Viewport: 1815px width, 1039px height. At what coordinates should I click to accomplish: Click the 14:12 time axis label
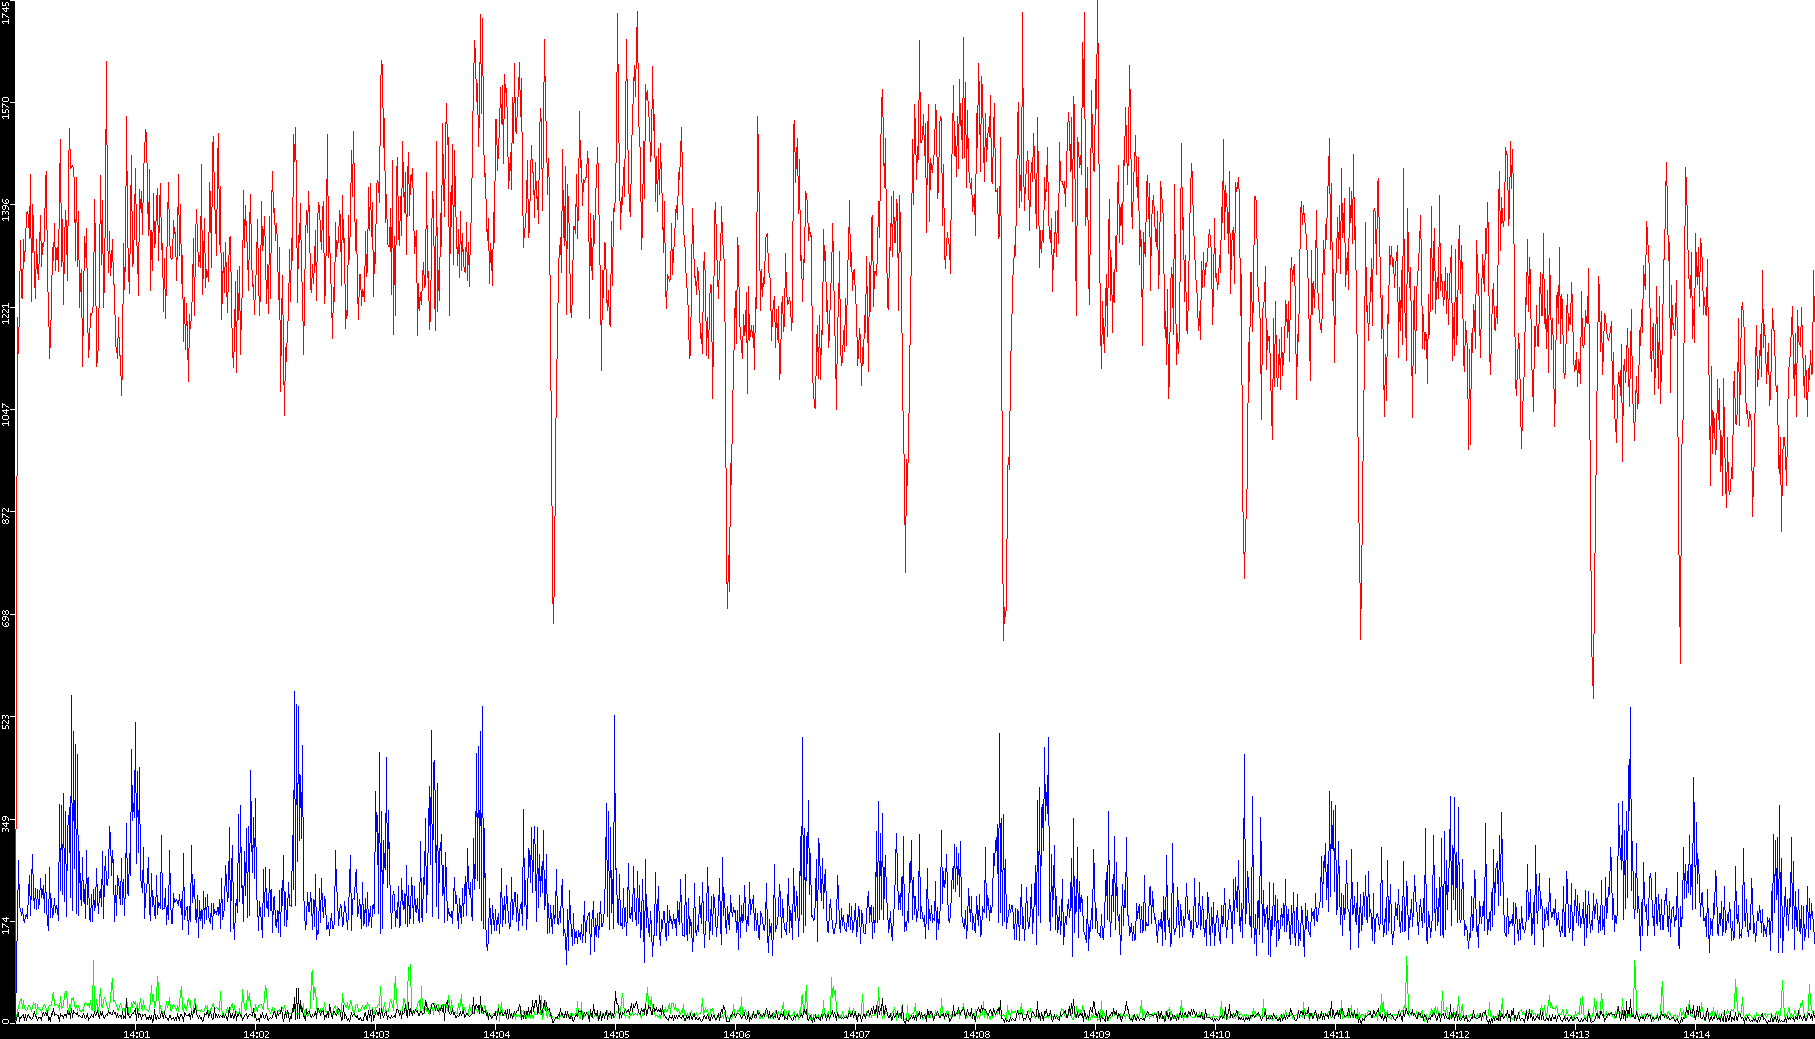click(x=1456, y=1033)
